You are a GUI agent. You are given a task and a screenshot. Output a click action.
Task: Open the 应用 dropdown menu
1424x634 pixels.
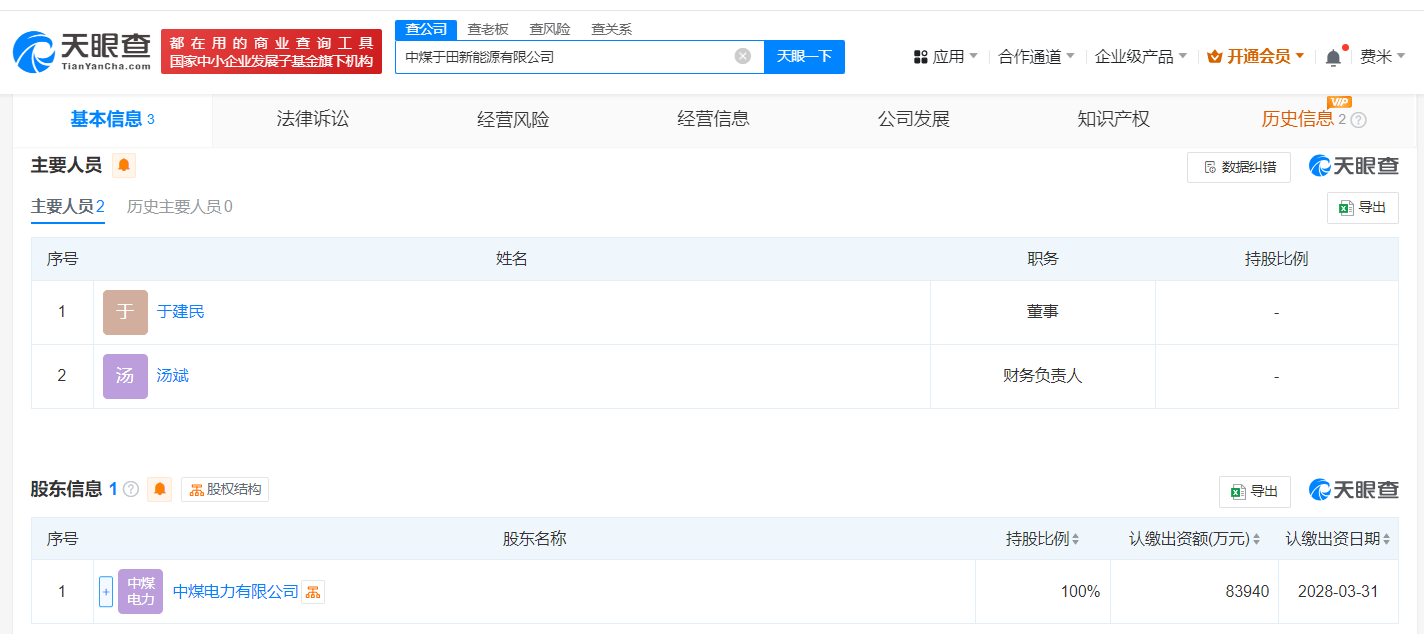click(x=946, y=57)
